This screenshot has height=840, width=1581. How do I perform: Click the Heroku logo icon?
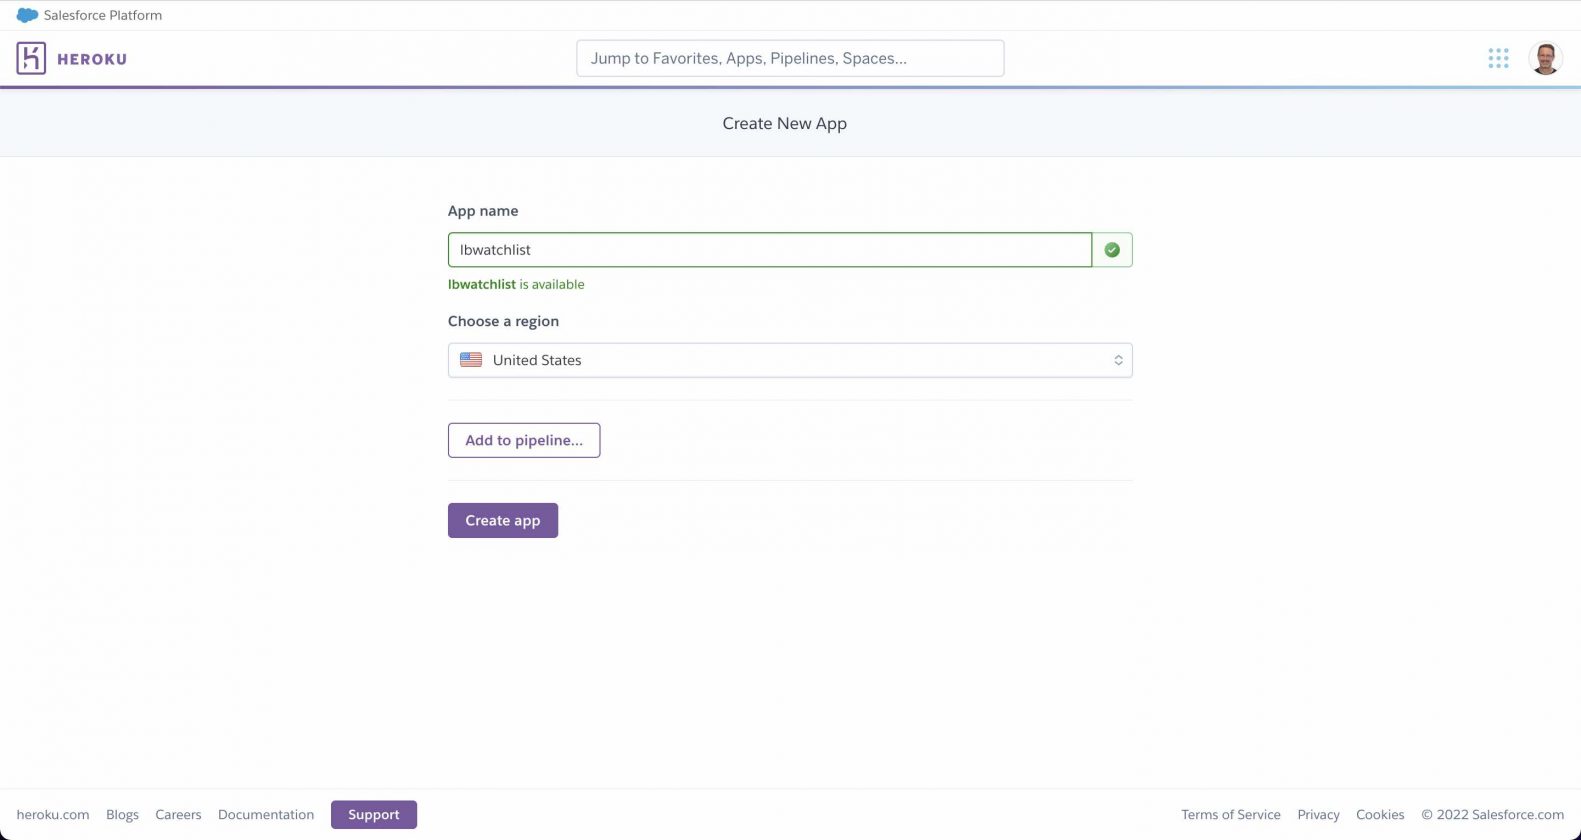(31, 58)
